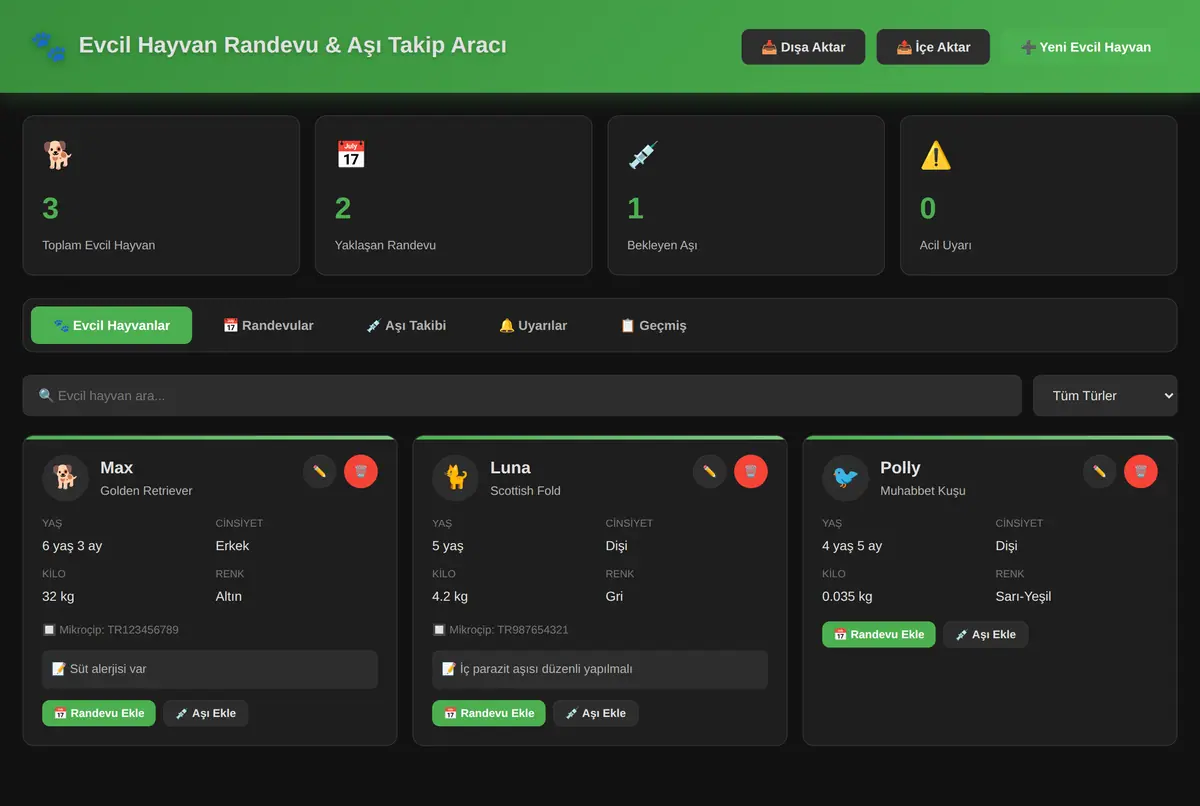Click the 'Golden Retriever' breed text

coord(146,491)
